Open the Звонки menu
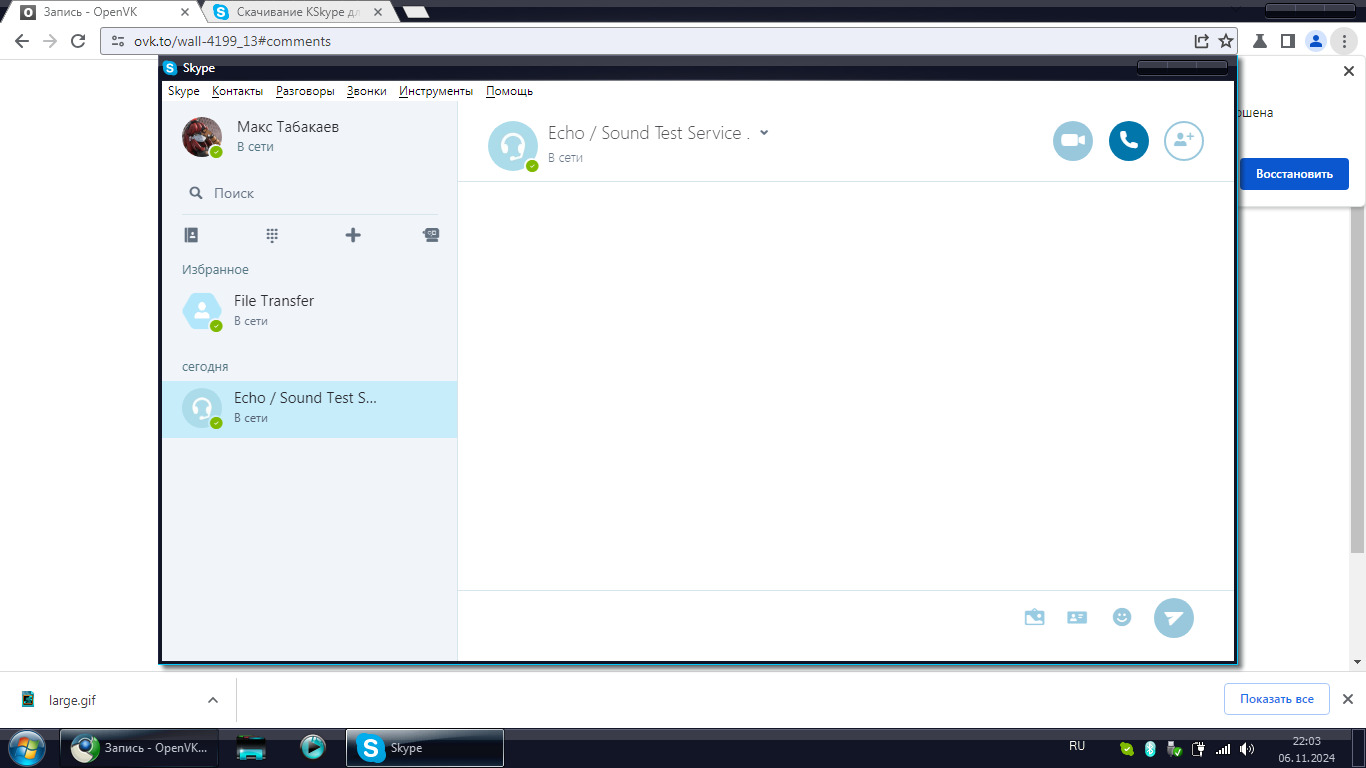Image resolution: width=1366 pixels, height=768 pixels. [367, 91]
